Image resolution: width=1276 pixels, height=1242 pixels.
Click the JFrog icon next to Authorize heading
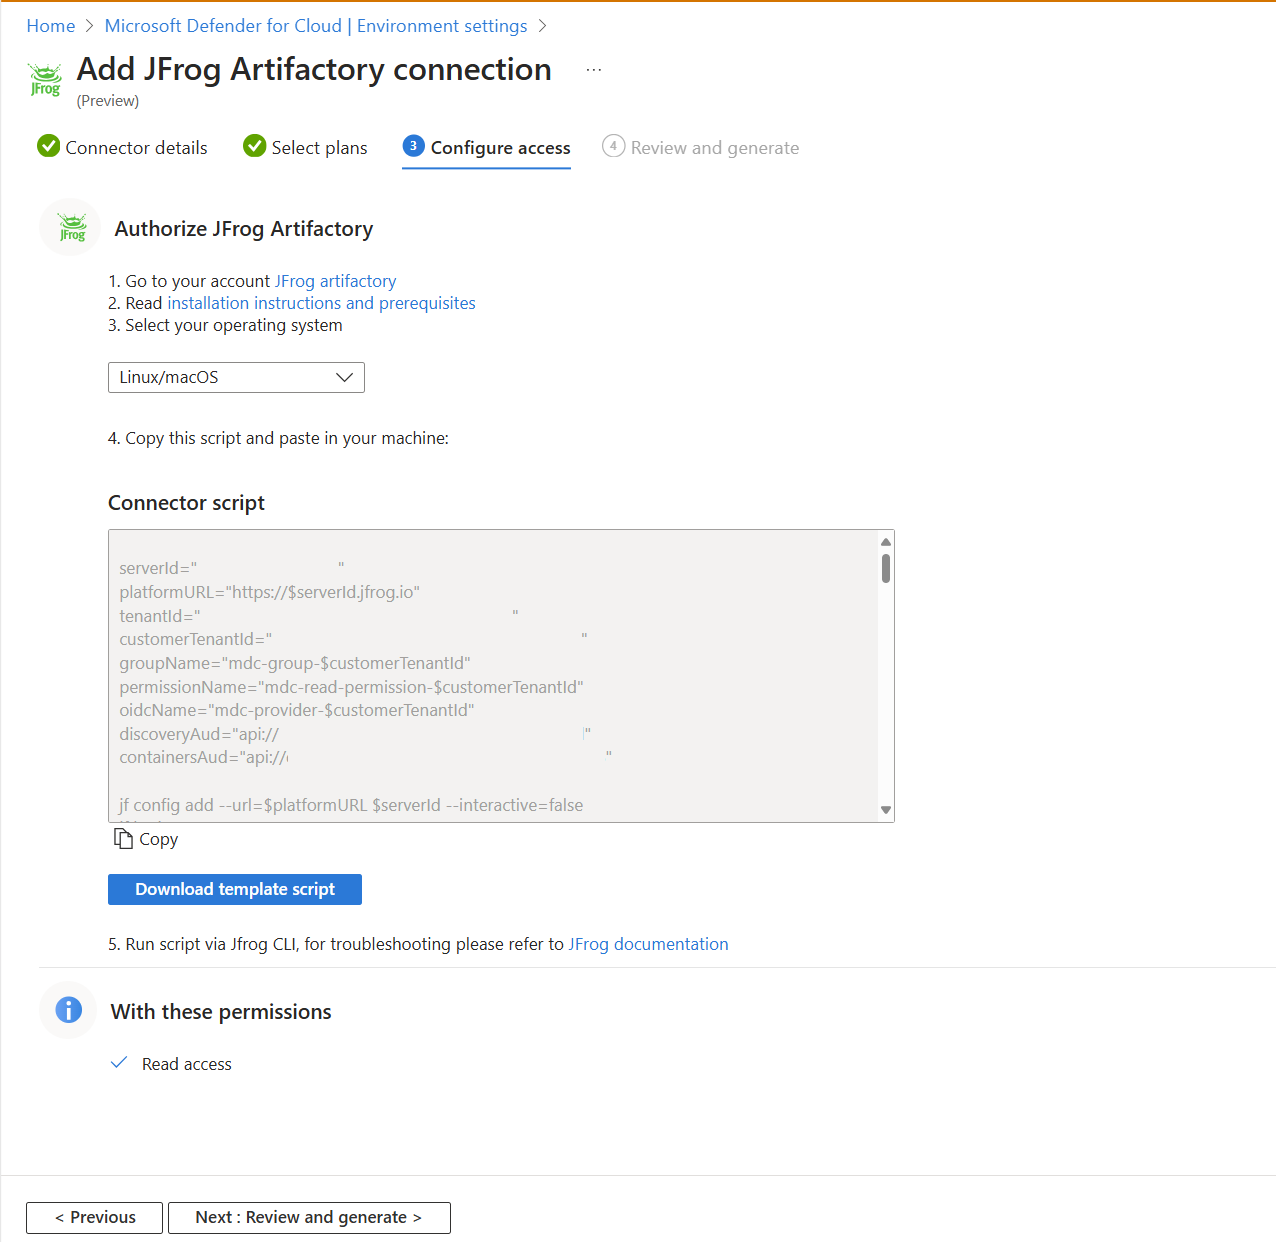tap(71, 228)
